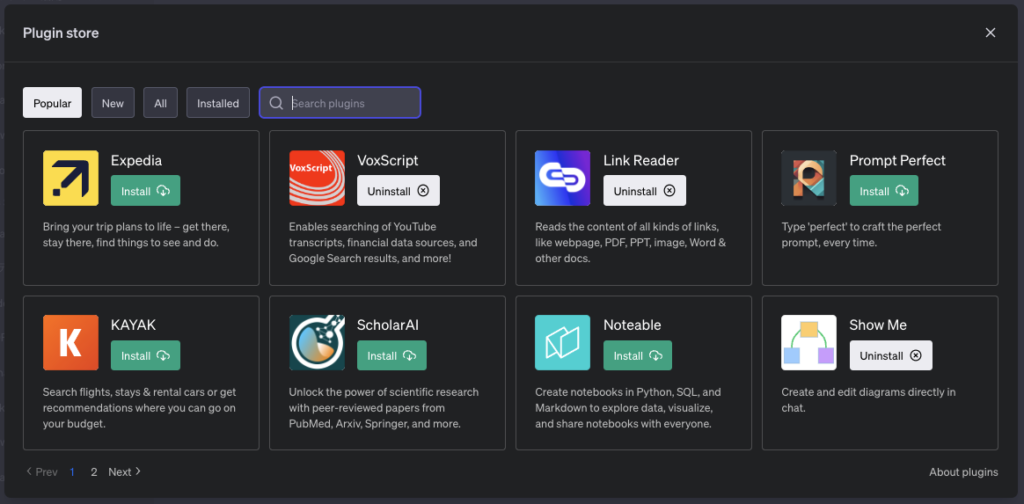1024x504 pixels.
Task: Install the Expedia plugin
Action: (x=146, y=191)
